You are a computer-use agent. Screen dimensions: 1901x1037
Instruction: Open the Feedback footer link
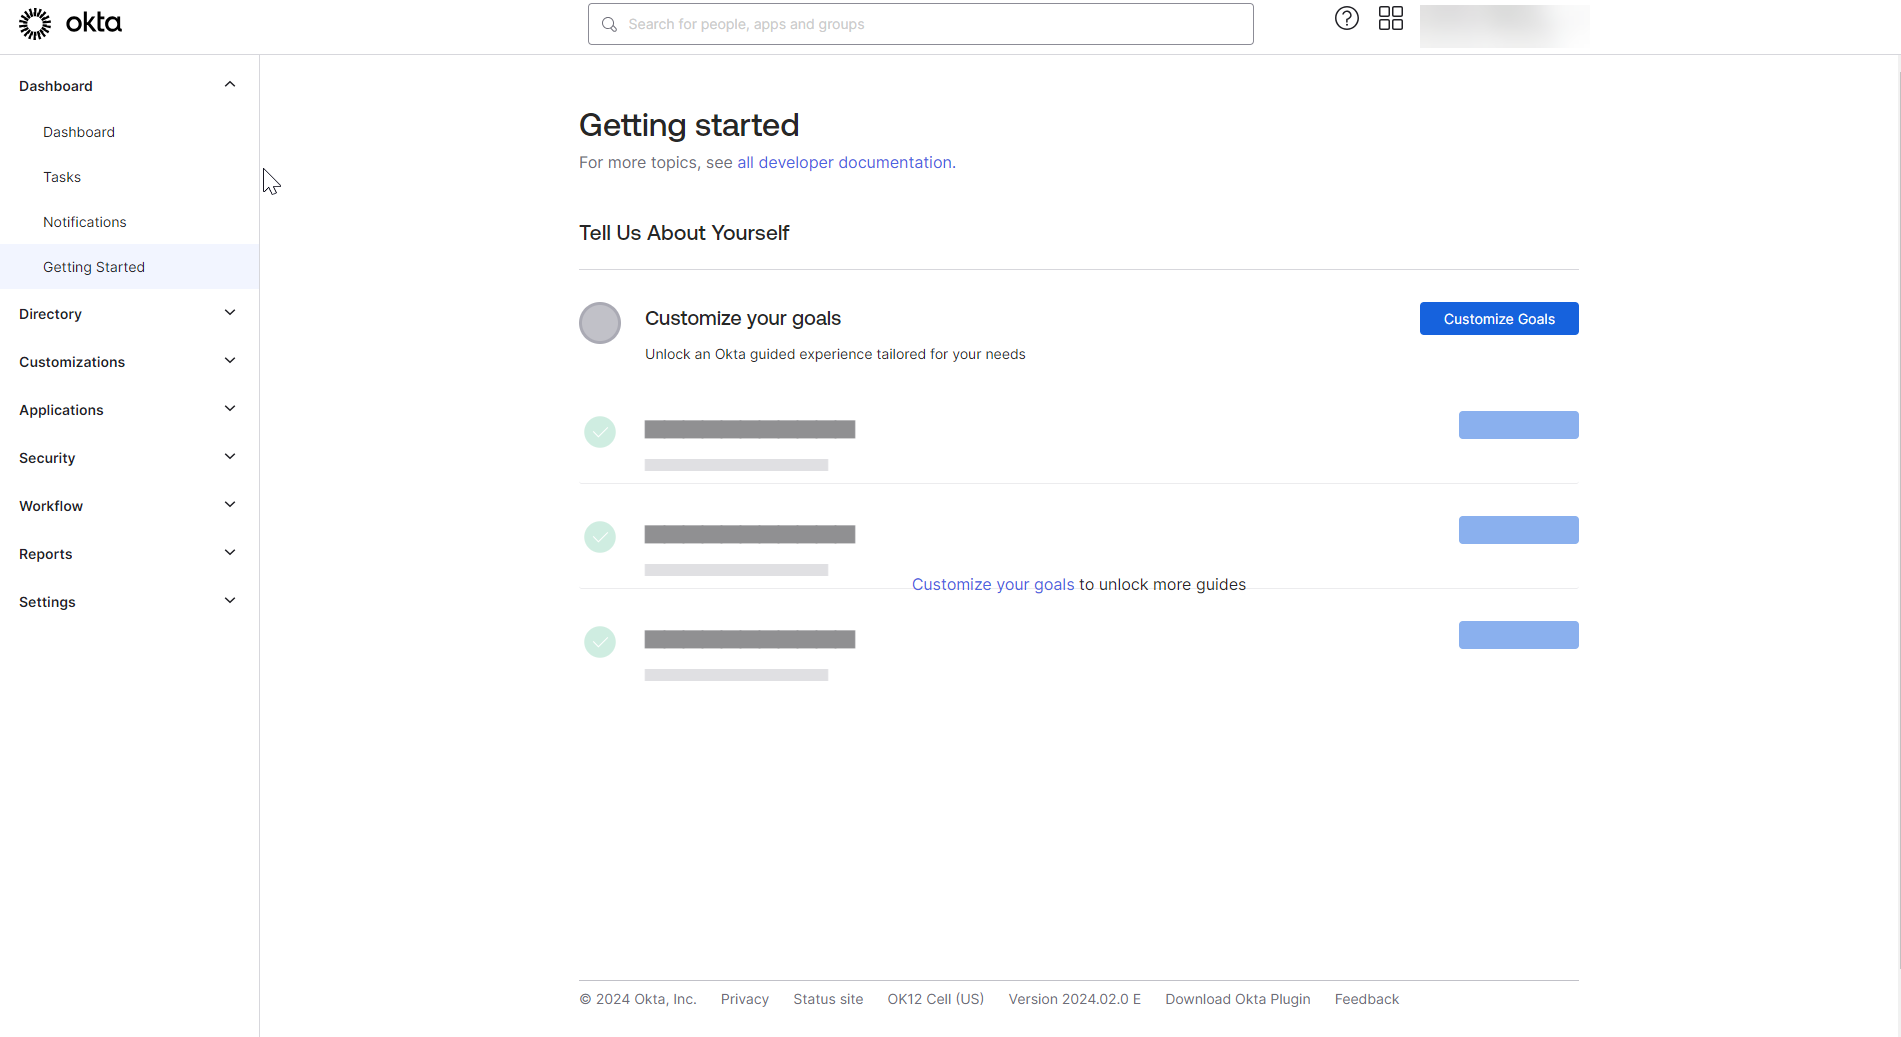1367,999
